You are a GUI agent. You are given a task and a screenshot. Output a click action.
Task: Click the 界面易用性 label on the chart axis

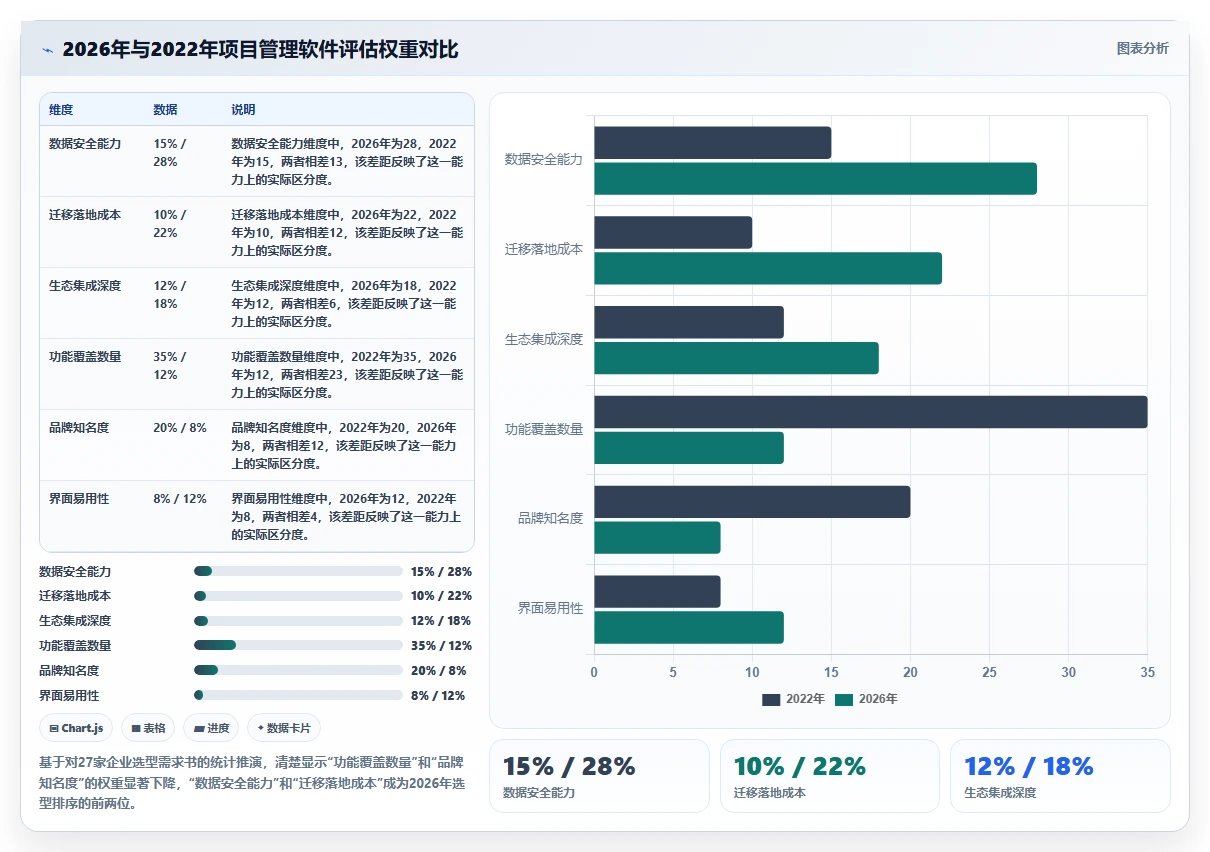[551, 608]
